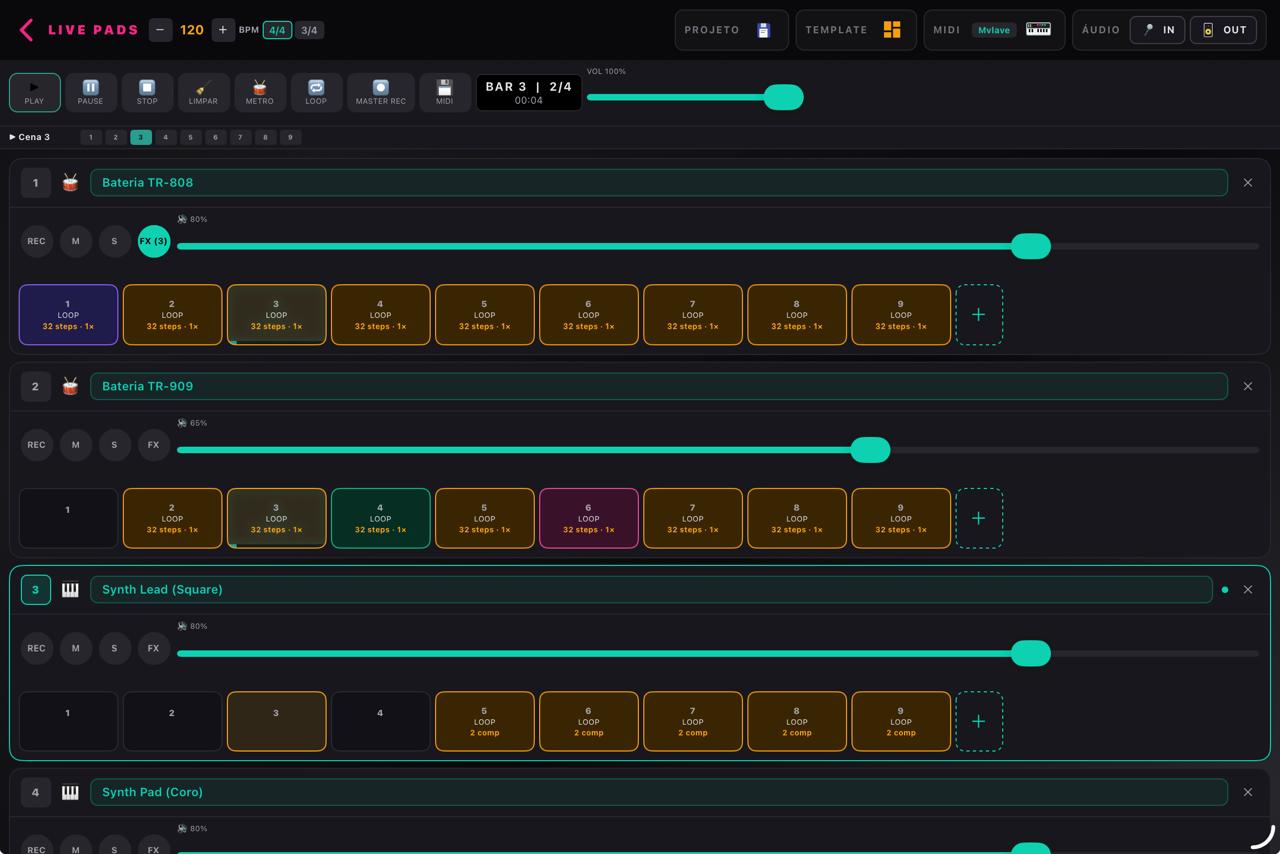Switch to scene tab 4
1280x854 pixels.
click(165, 137)
